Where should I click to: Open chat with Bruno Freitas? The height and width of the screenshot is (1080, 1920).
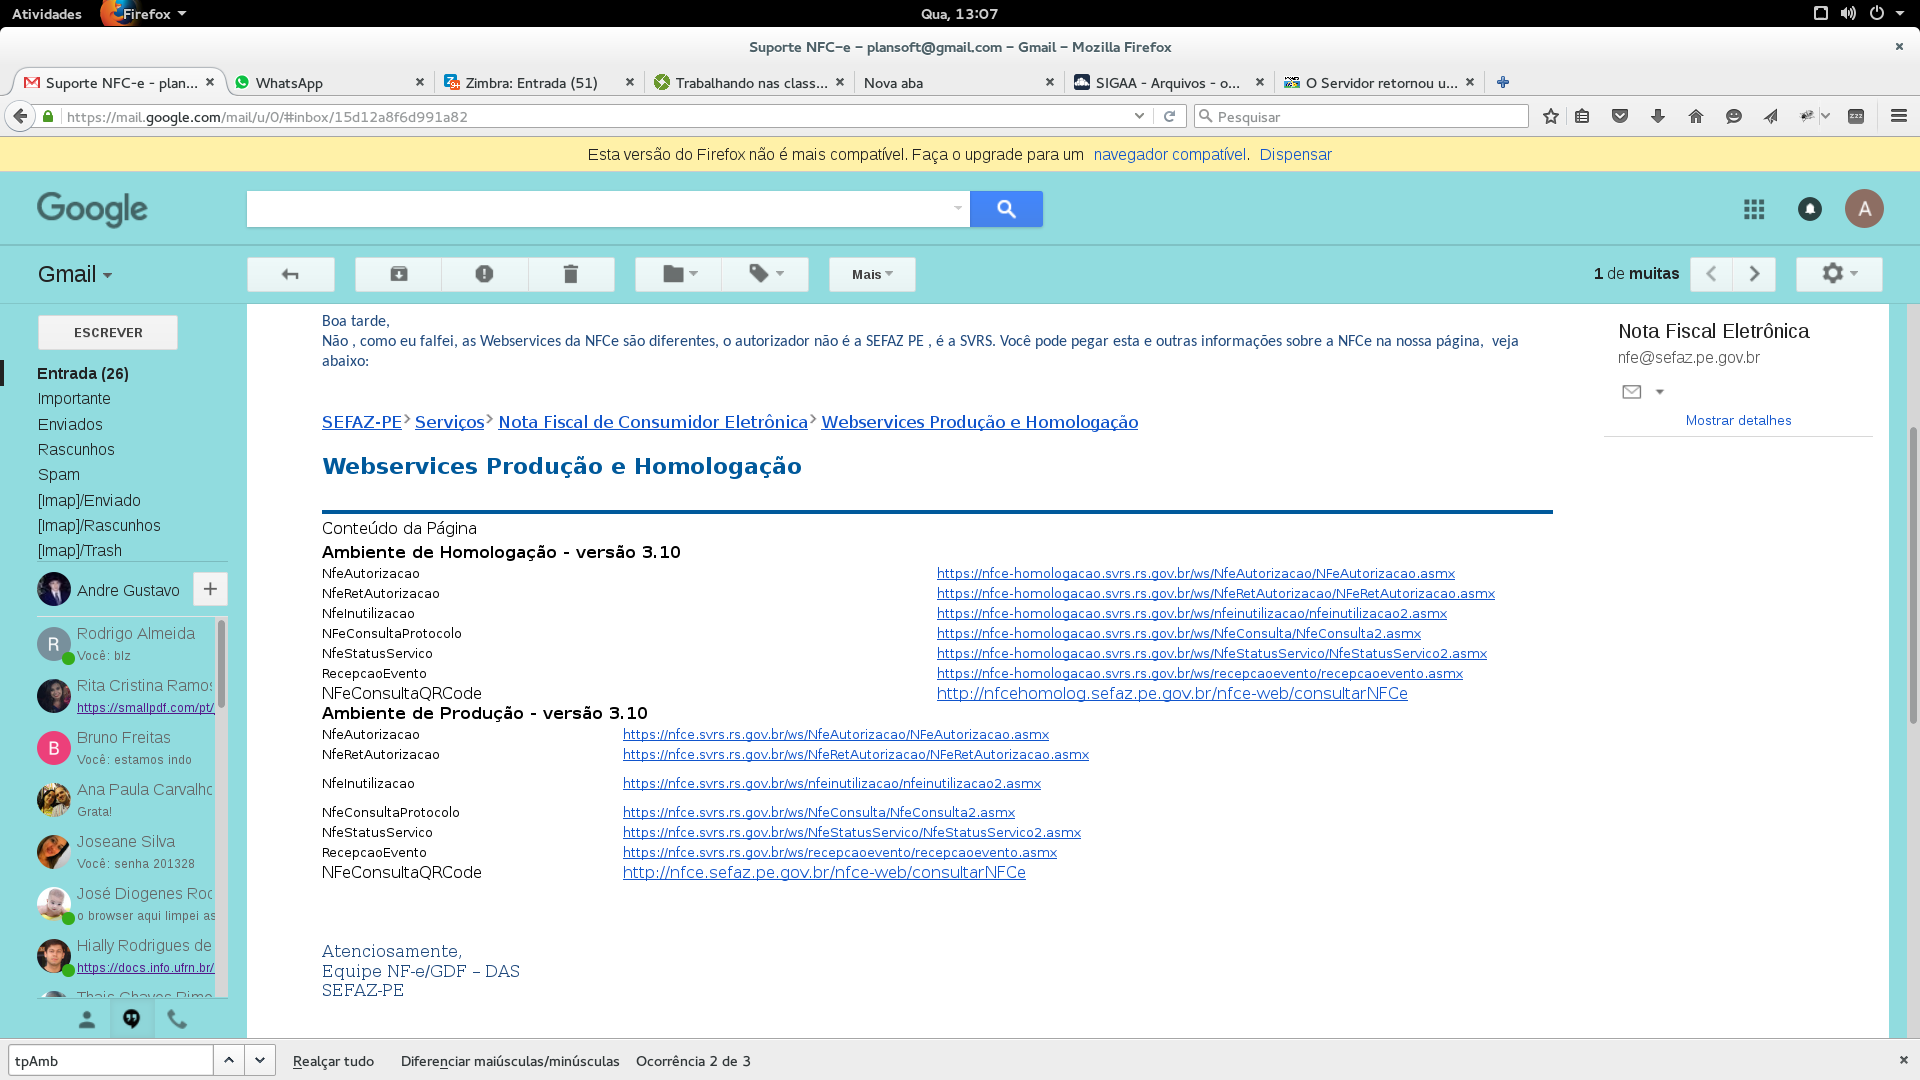pos(126,747)
